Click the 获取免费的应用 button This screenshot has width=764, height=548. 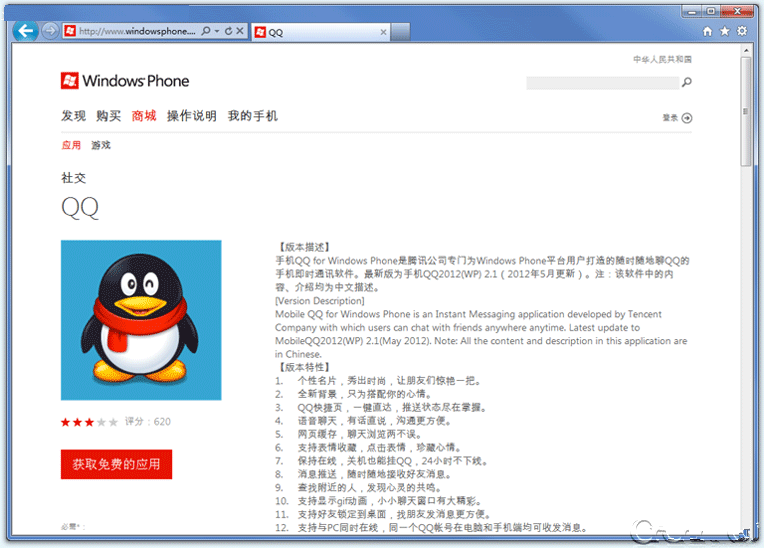(116, 464)
